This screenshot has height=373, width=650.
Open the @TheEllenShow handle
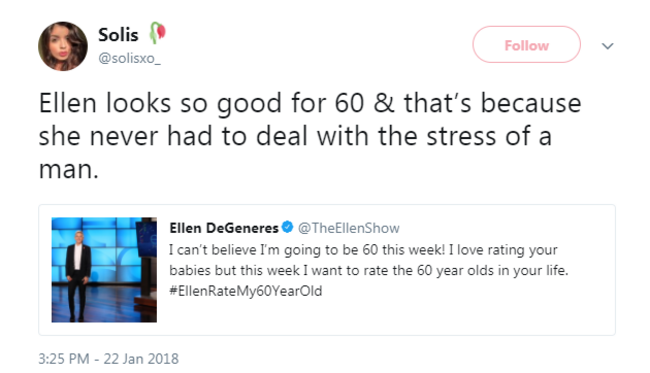click(x=349, y=228)
